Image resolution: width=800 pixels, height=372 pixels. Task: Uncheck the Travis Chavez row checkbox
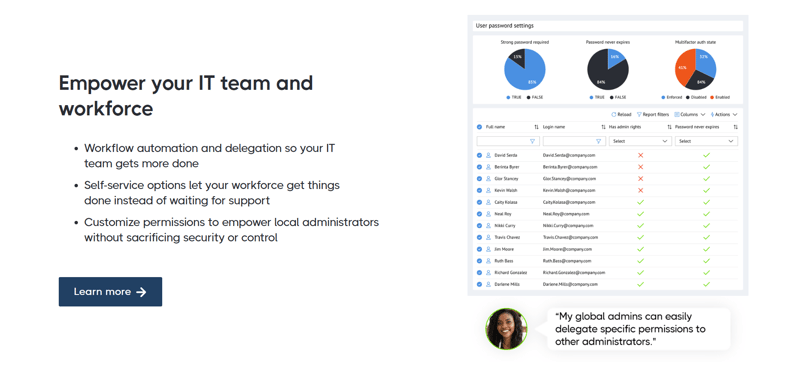pos(479,237)
